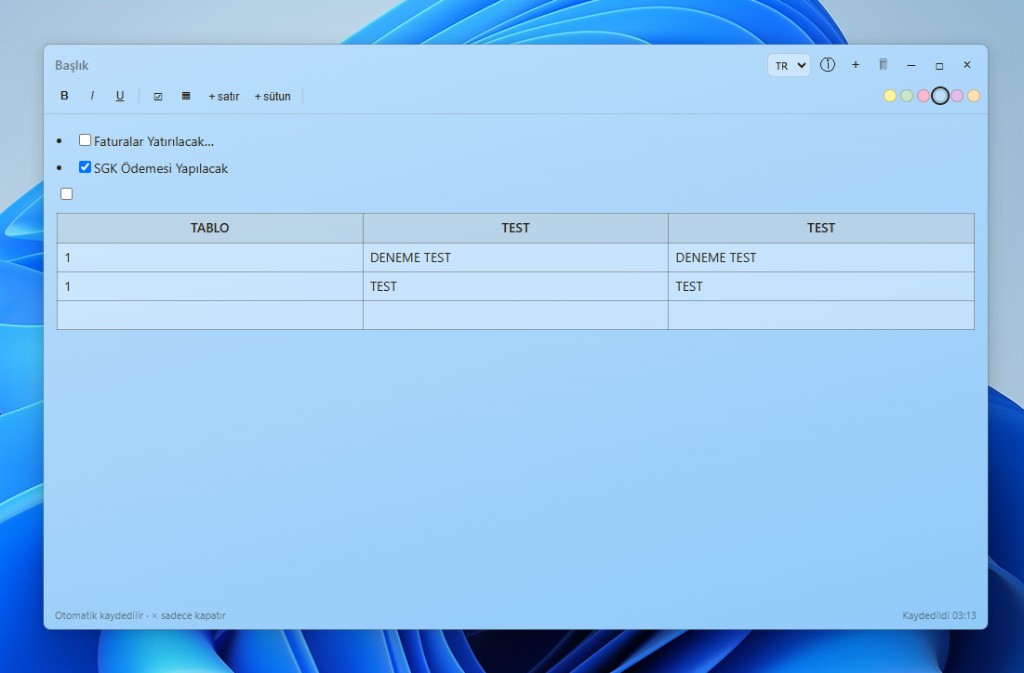Choose the purple note color
Image resolution: width=1024 pixels, height=673 pixels.
tap(957, 96)
